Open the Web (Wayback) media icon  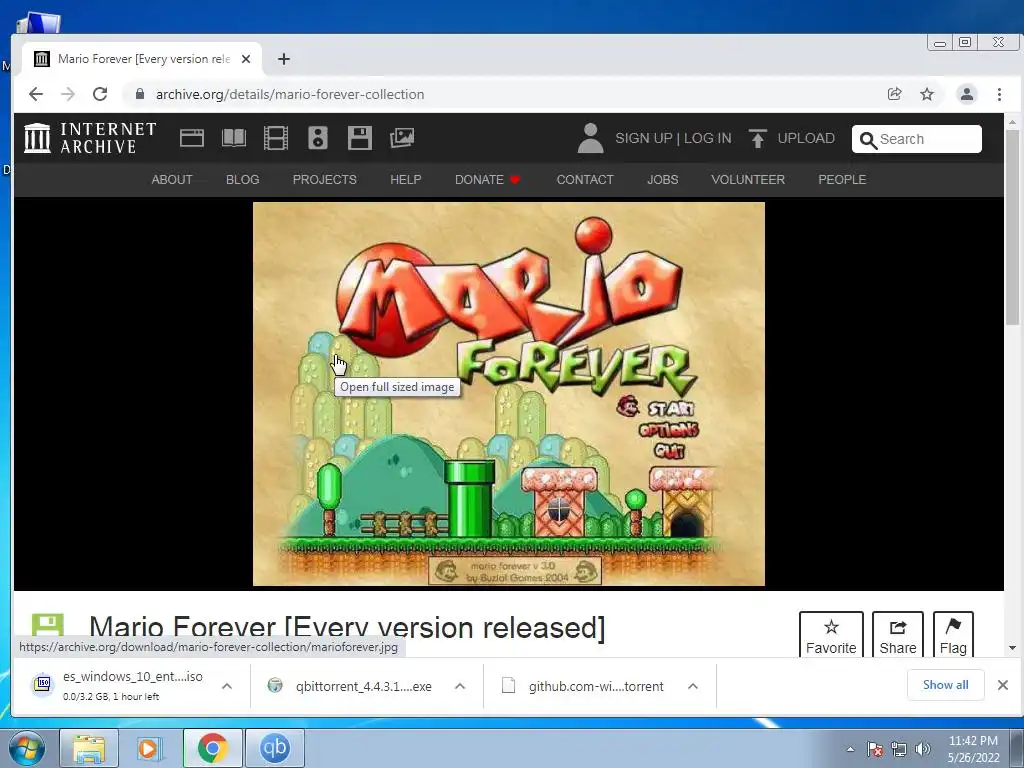pyautogui.click(x=192, y=138)
